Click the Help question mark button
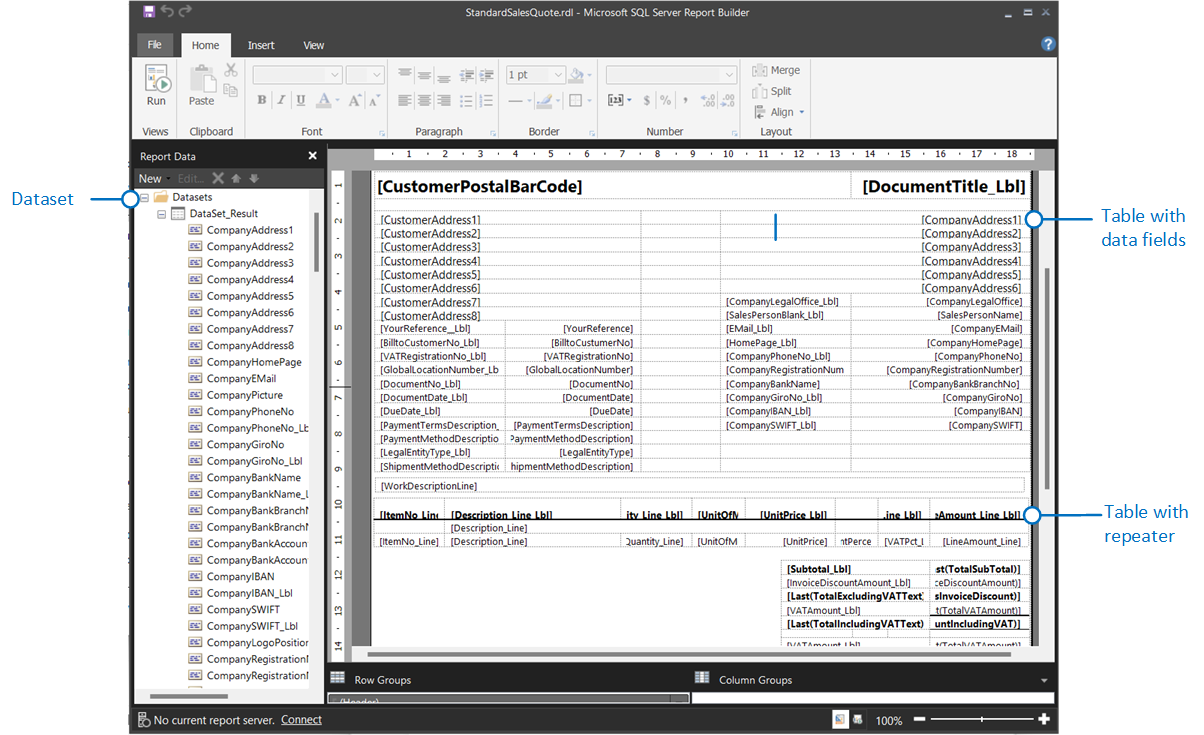This screenshot has width=1204, height=735. coord(1047,44)
